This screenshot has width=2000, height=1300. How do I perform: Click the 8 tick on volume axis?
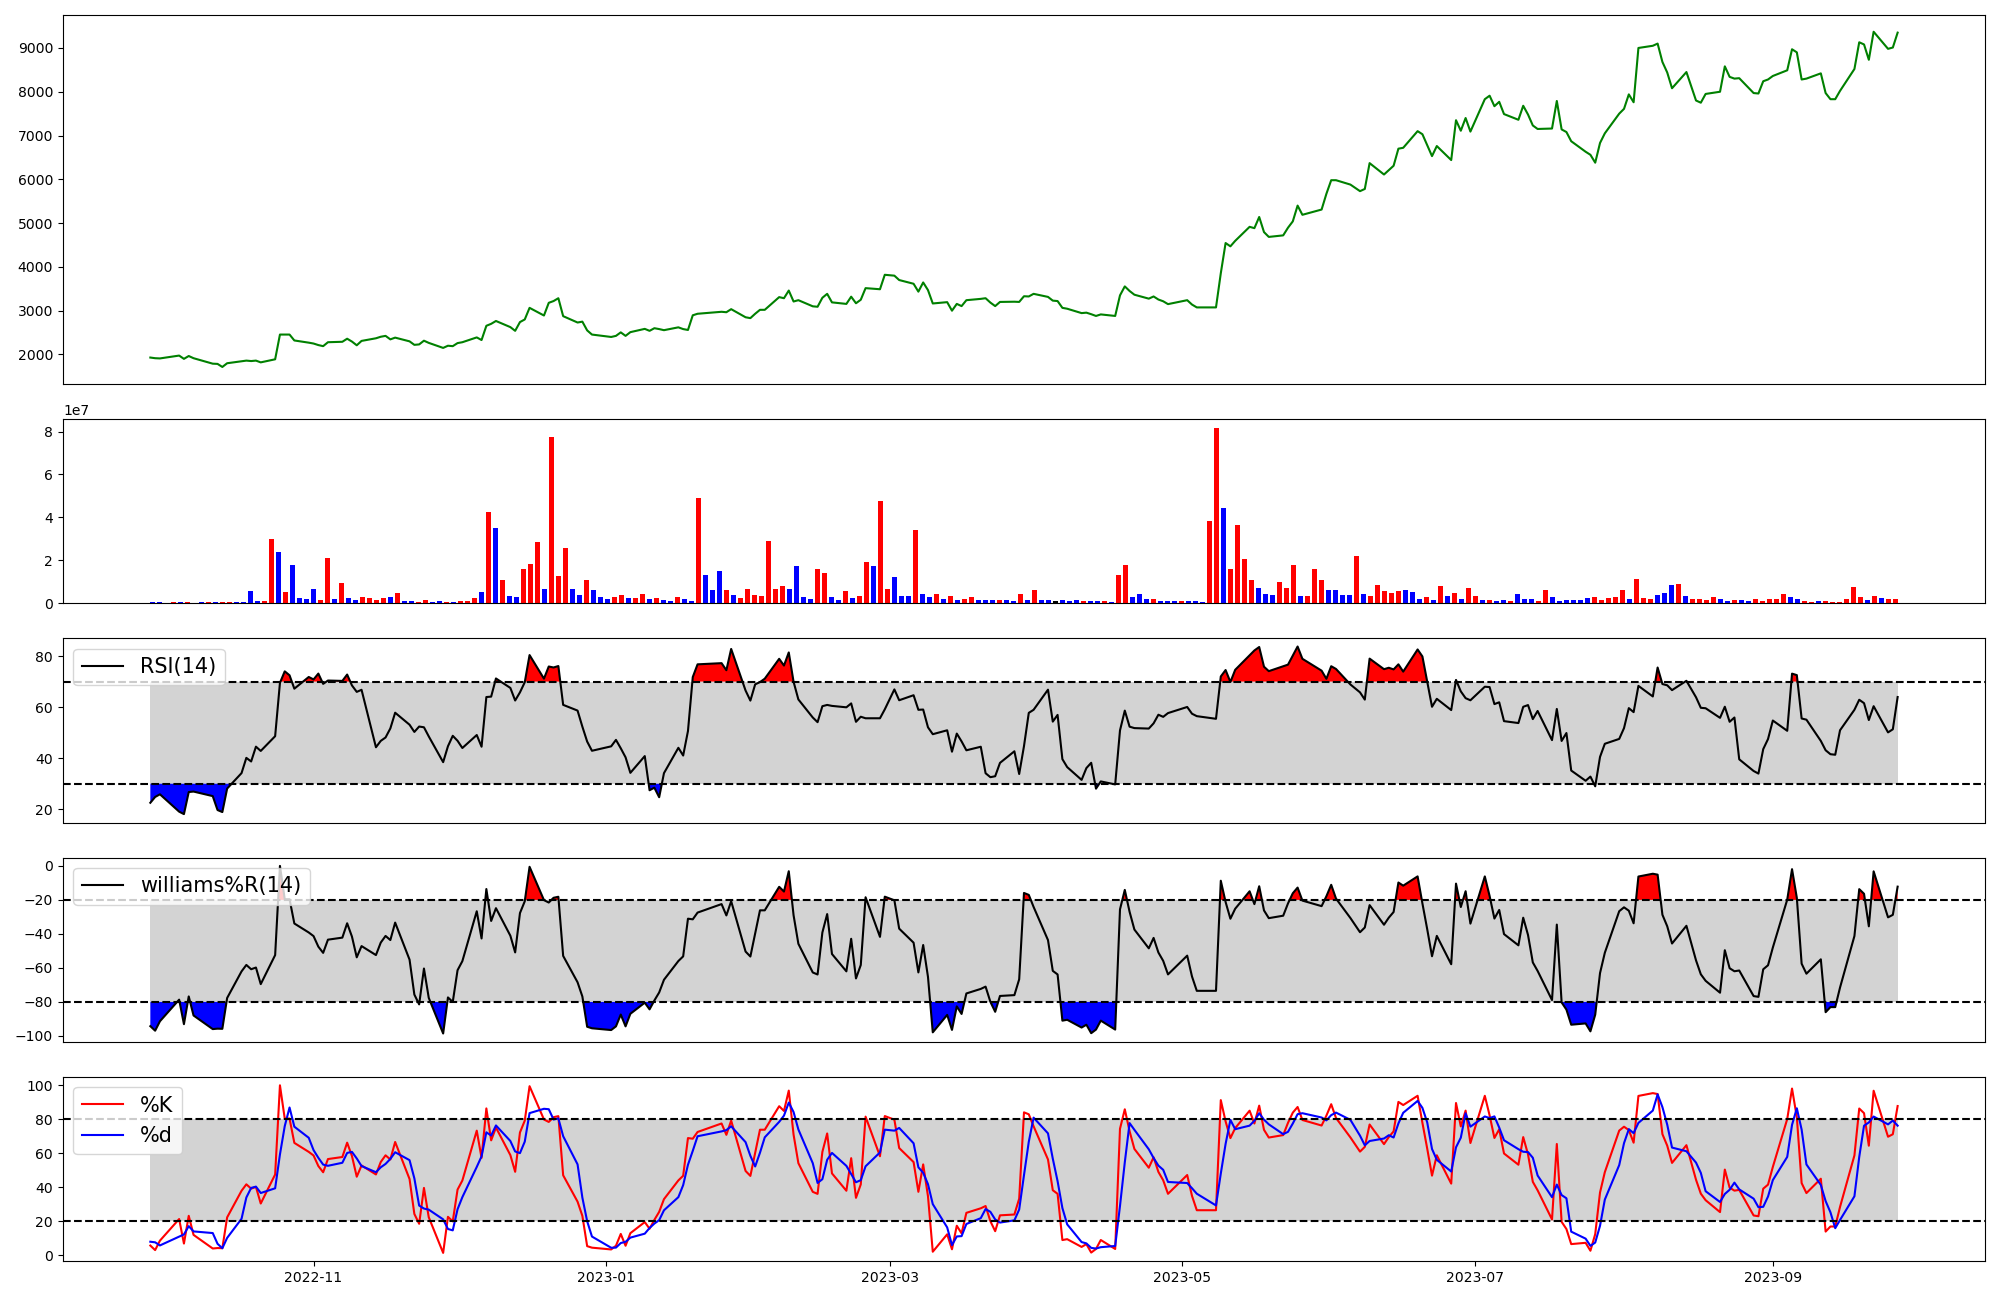pyautogui.click(x=48, y=431)
